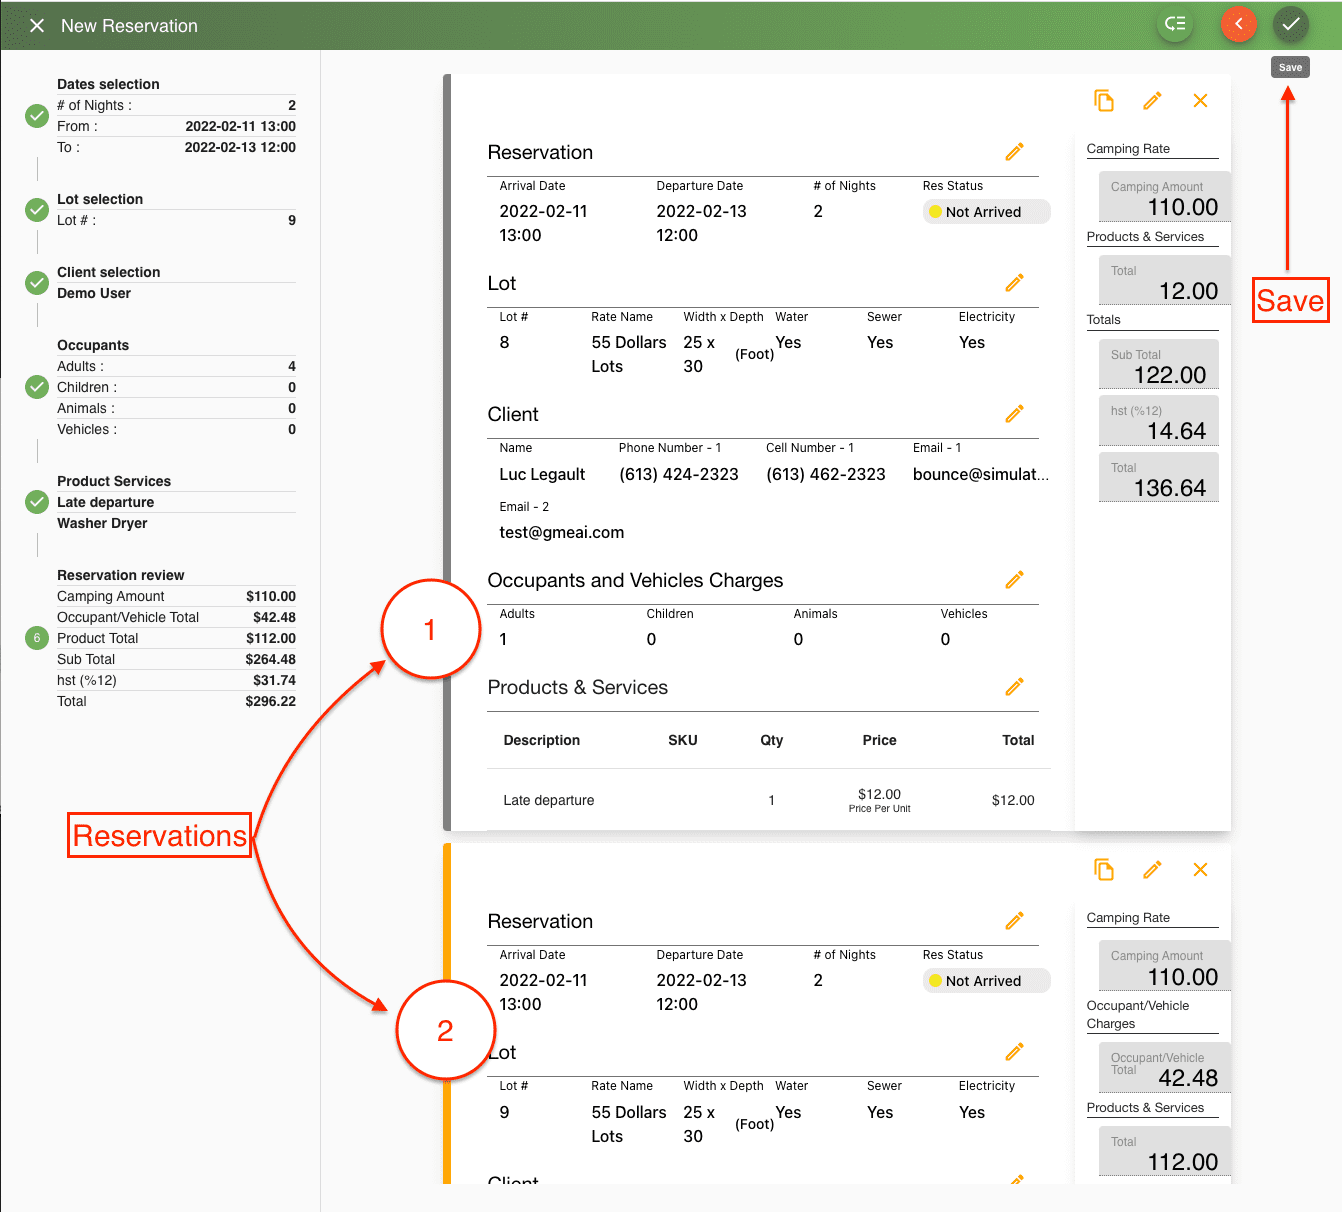1342x1212 pixels.
Task: Click Not Arrived status in second reservation
Action: pos(986,981)
